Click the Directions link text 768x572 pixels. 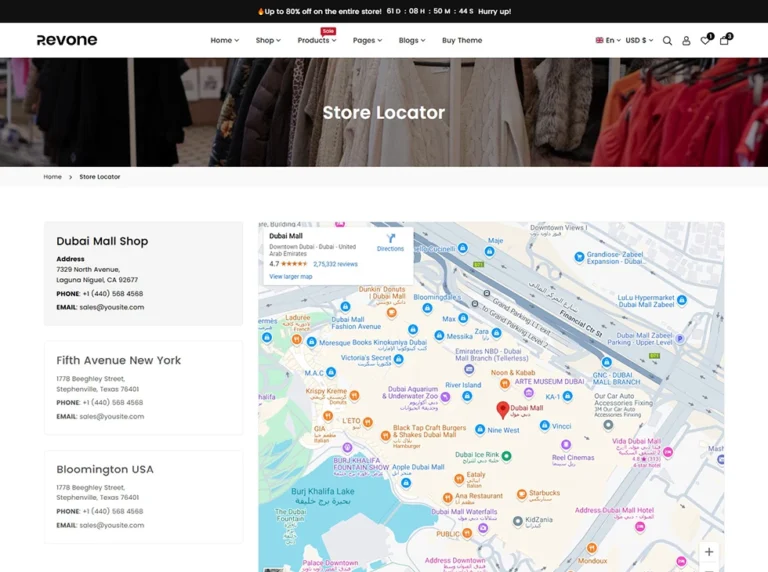click(x=390, y=249)
